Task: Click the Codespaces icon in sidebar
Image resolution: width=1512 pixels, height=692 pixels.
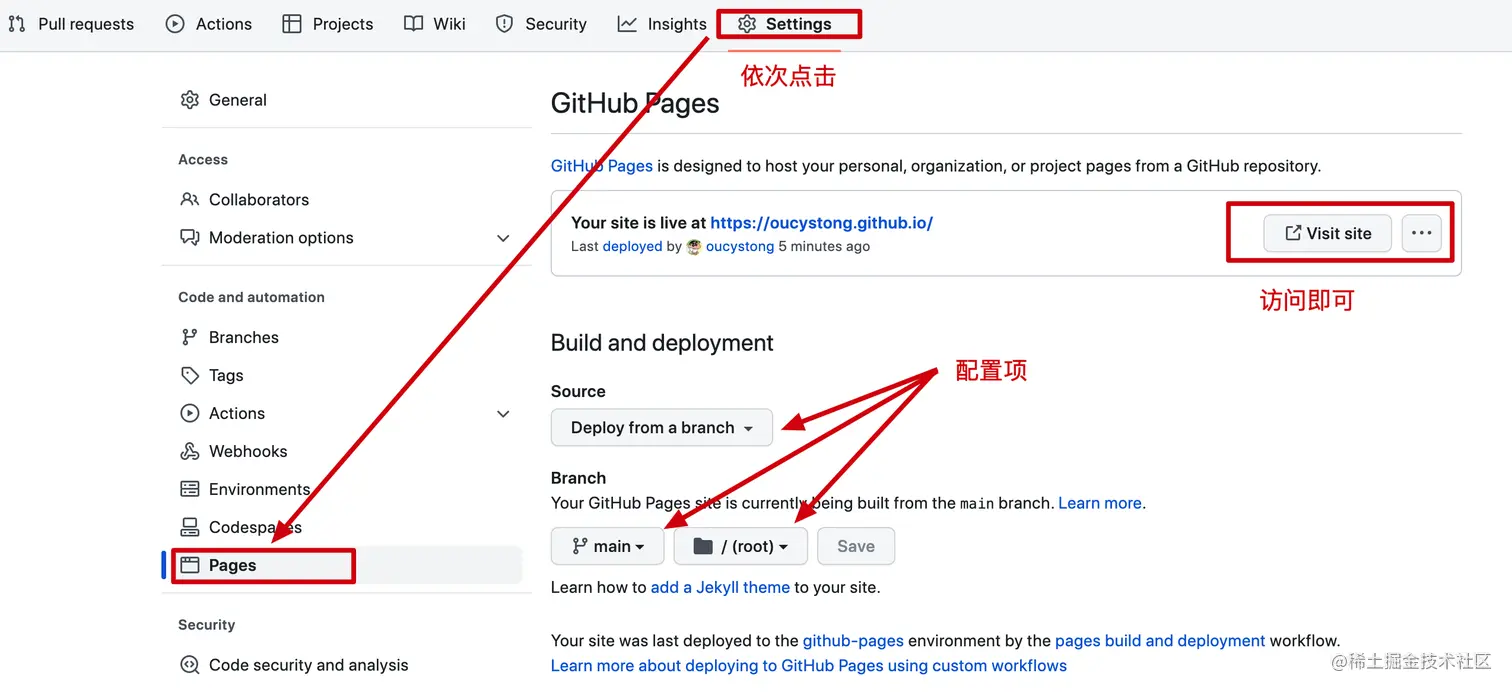Action: tap(190, 528)
